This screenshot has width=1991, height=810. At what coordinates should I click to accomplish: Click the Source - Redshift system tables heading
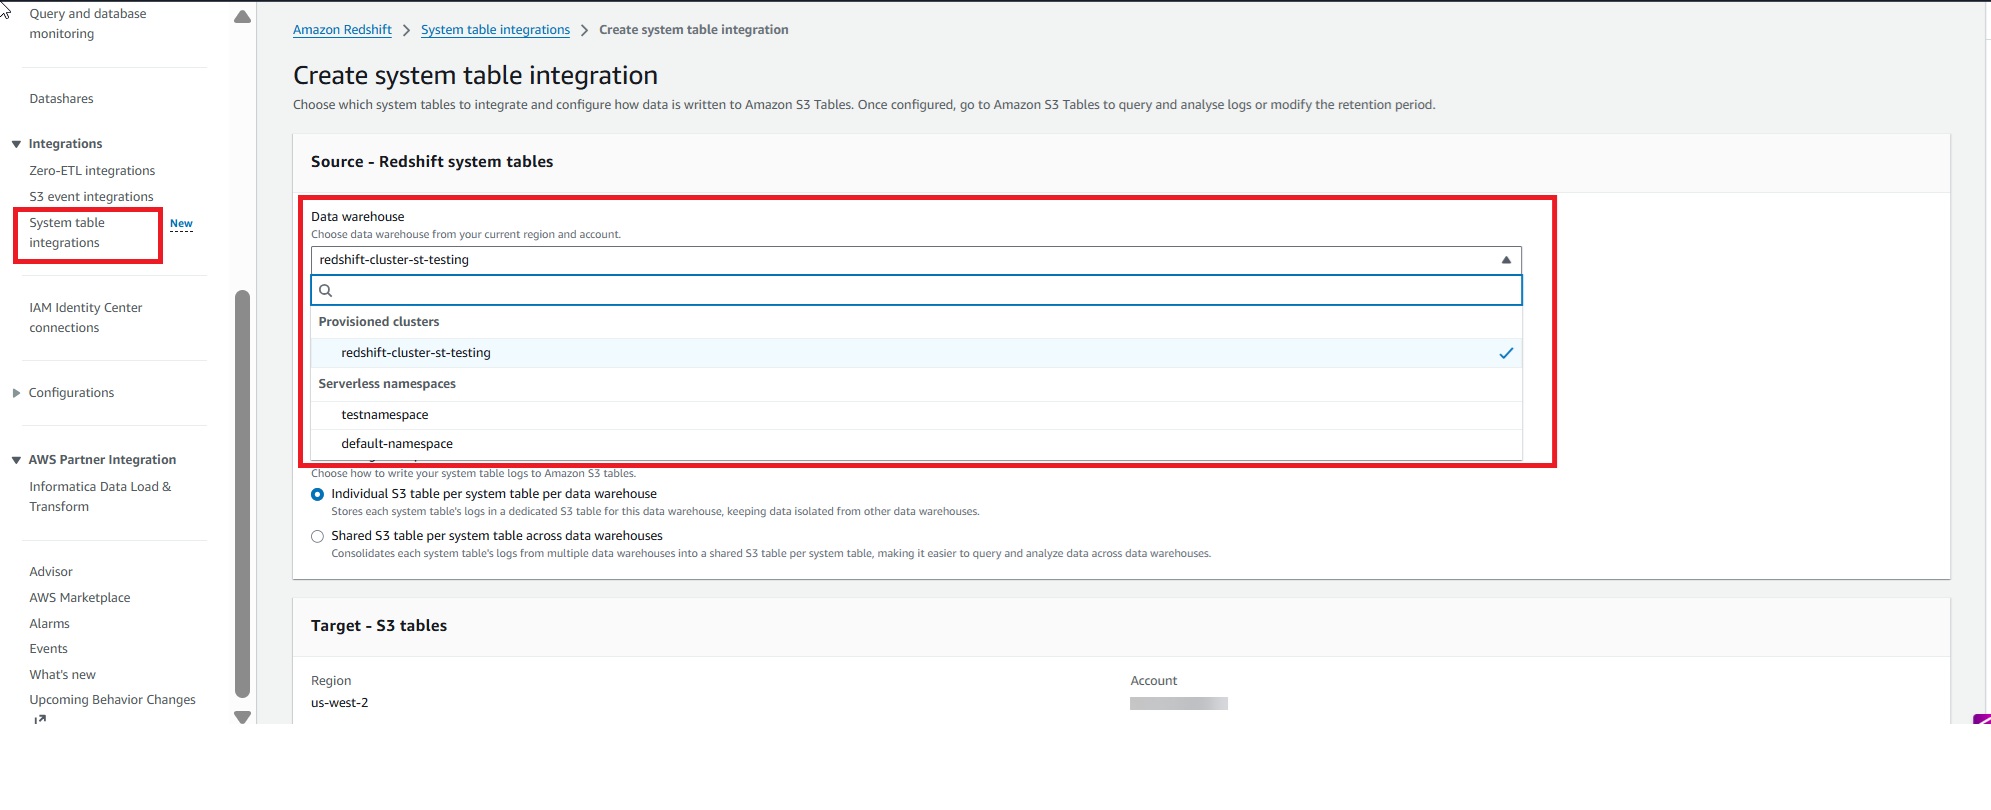(x=432, y=162)
